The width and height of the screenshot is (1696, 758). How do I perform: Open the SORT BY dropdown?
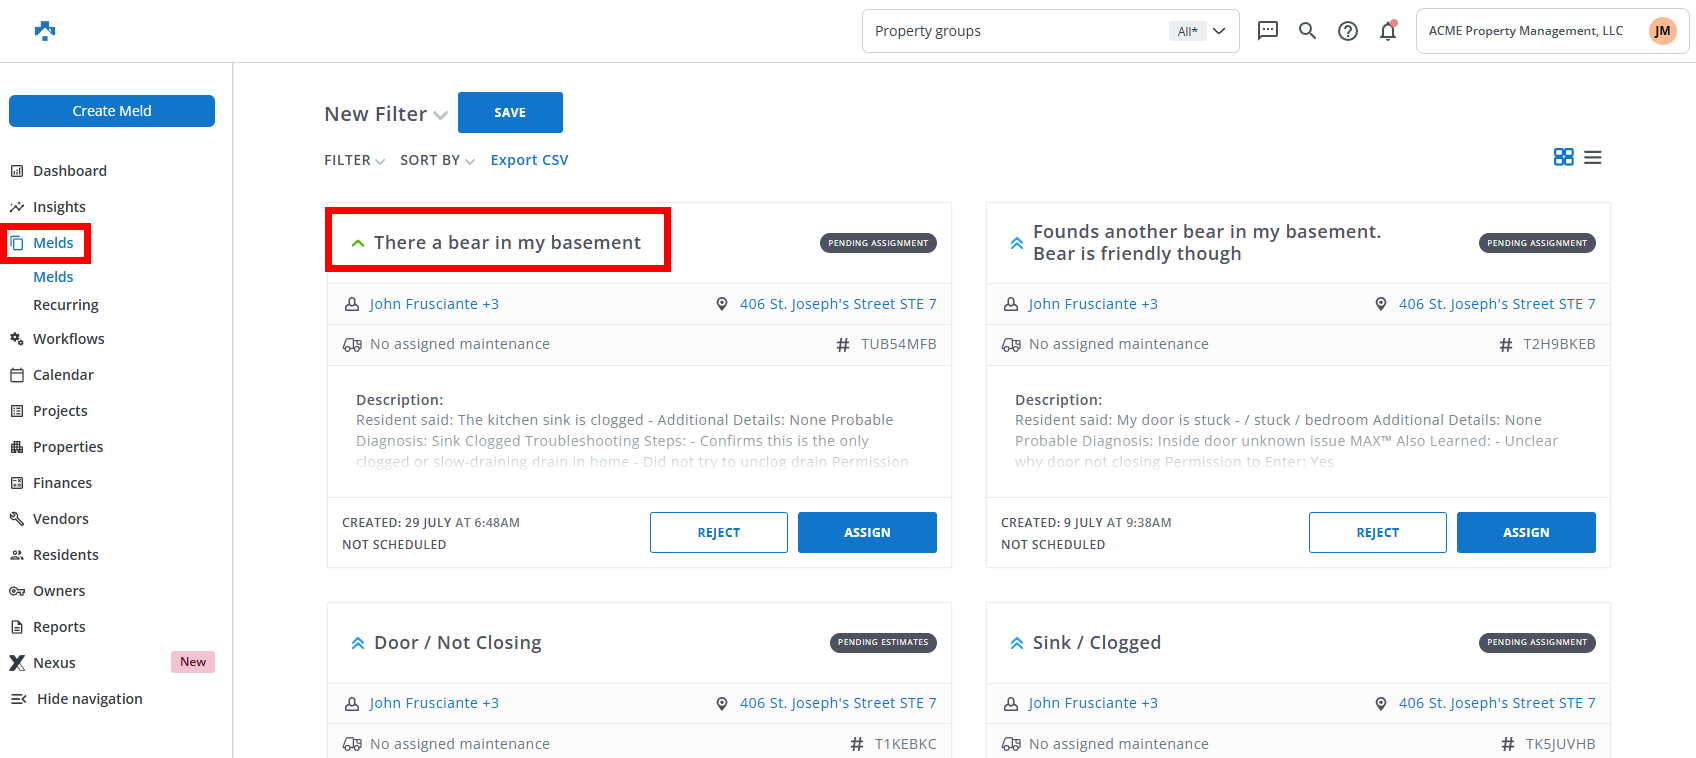point(437,160)
